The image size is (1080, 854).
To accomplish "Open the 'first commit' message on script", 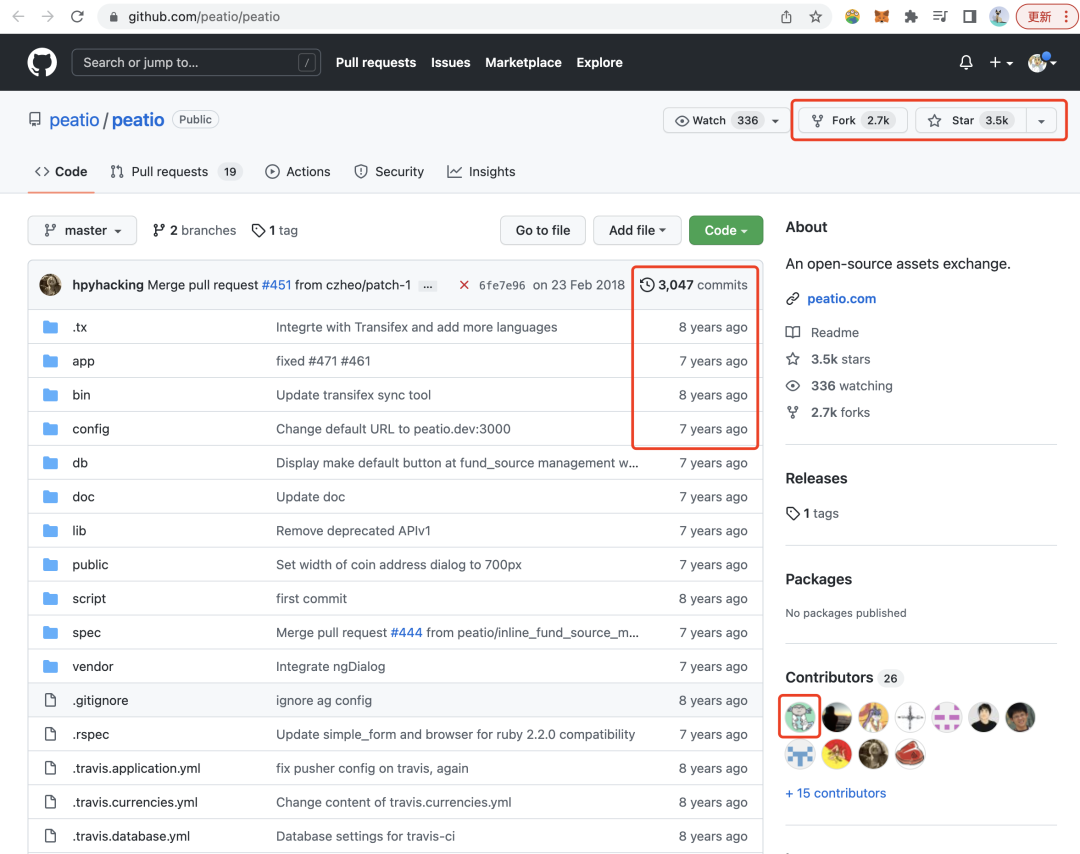I will point(311,598).
